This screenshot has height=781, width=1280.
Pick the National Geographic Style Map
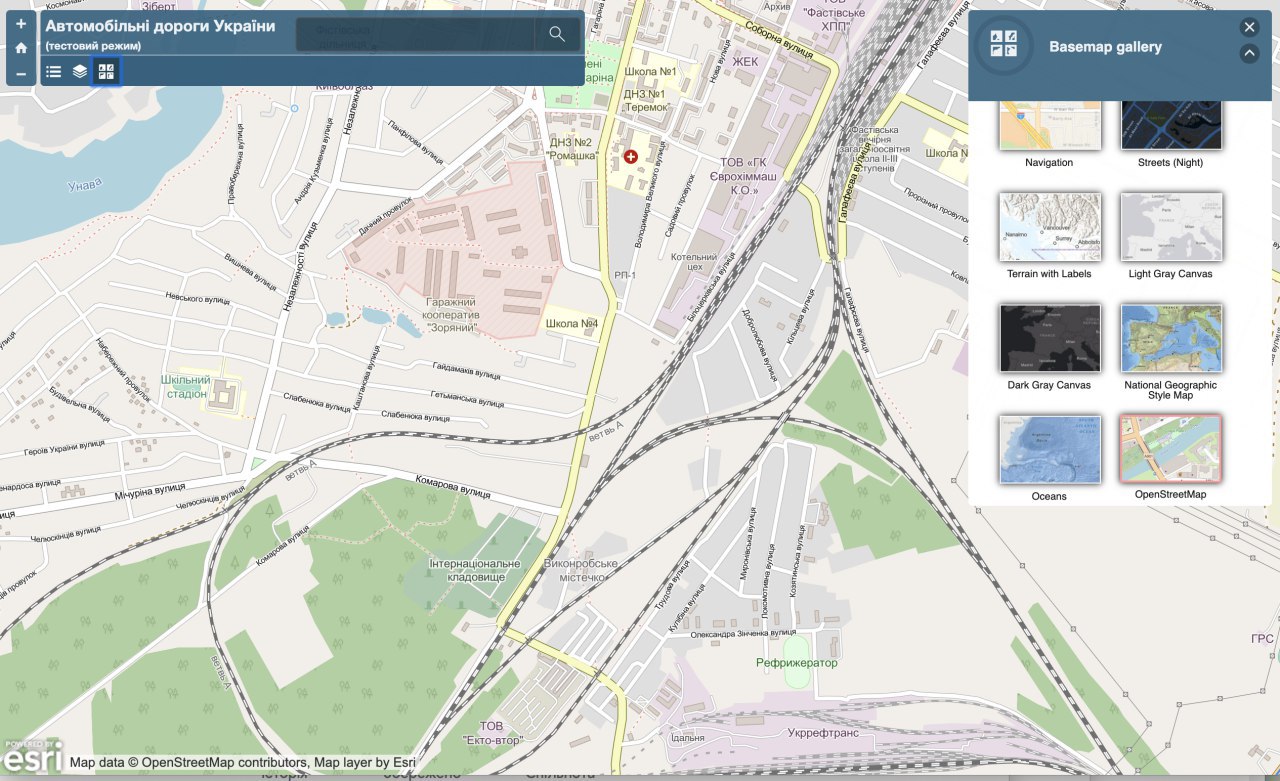(x=1171, y=338)
